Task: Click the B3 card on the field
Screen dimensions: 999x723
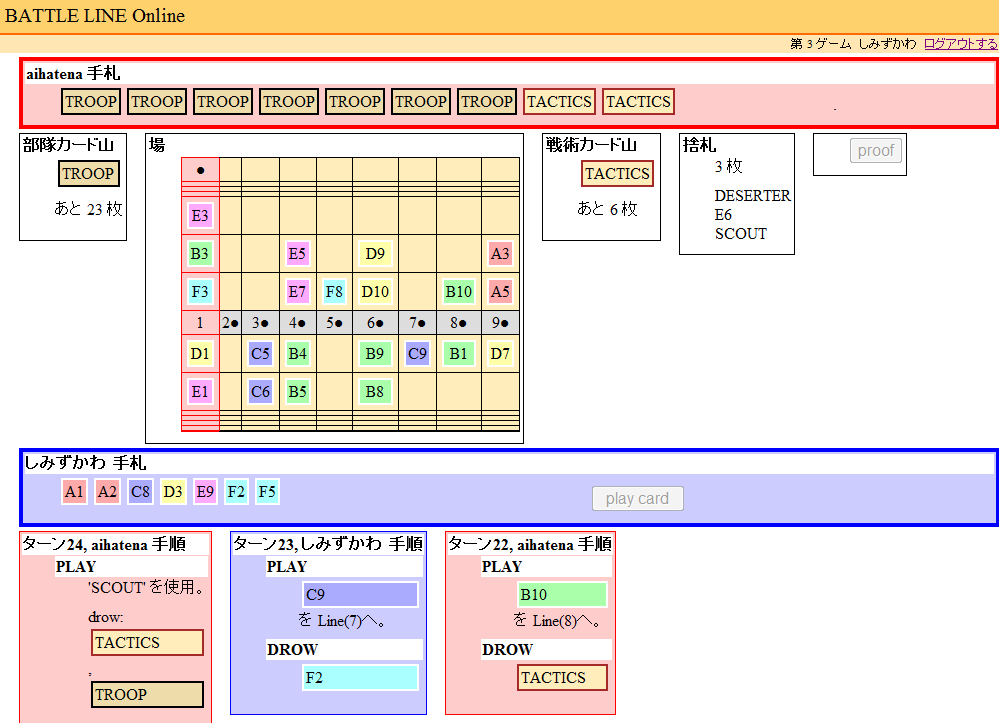Action: point(200,254)
